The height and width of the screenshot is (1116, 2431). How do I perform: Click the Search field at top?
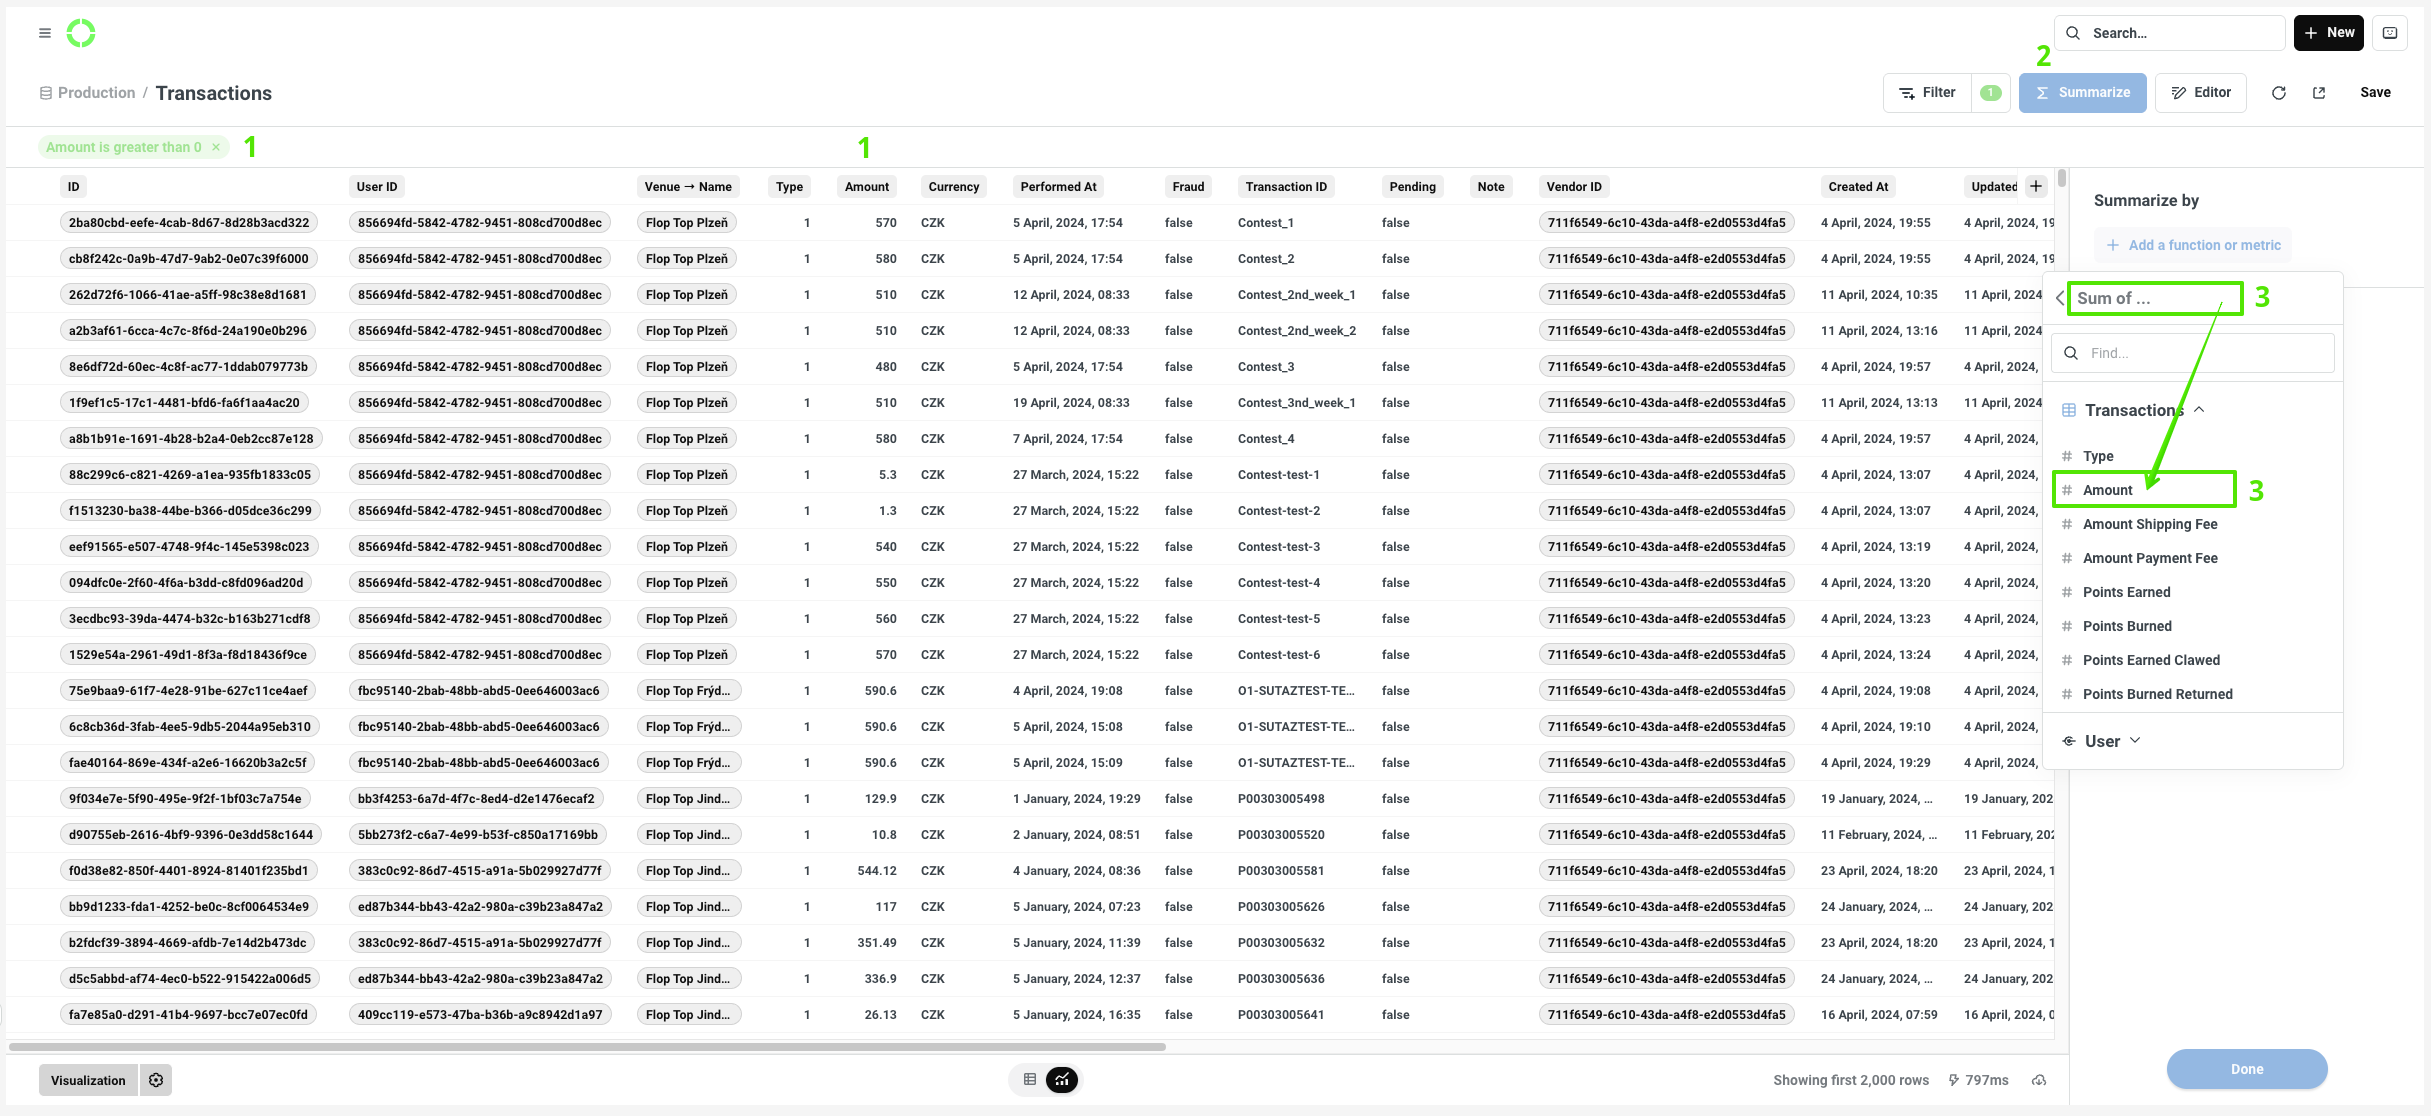2169,33
